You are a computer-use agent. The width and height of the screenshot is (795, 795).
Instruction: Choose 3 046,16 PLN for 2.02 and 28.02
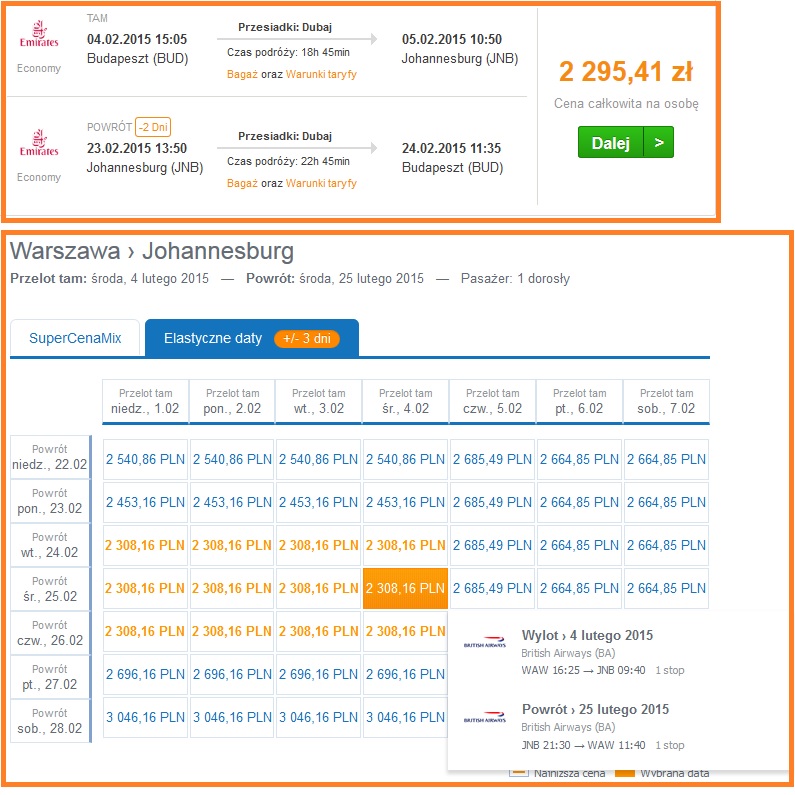point(232,717)
